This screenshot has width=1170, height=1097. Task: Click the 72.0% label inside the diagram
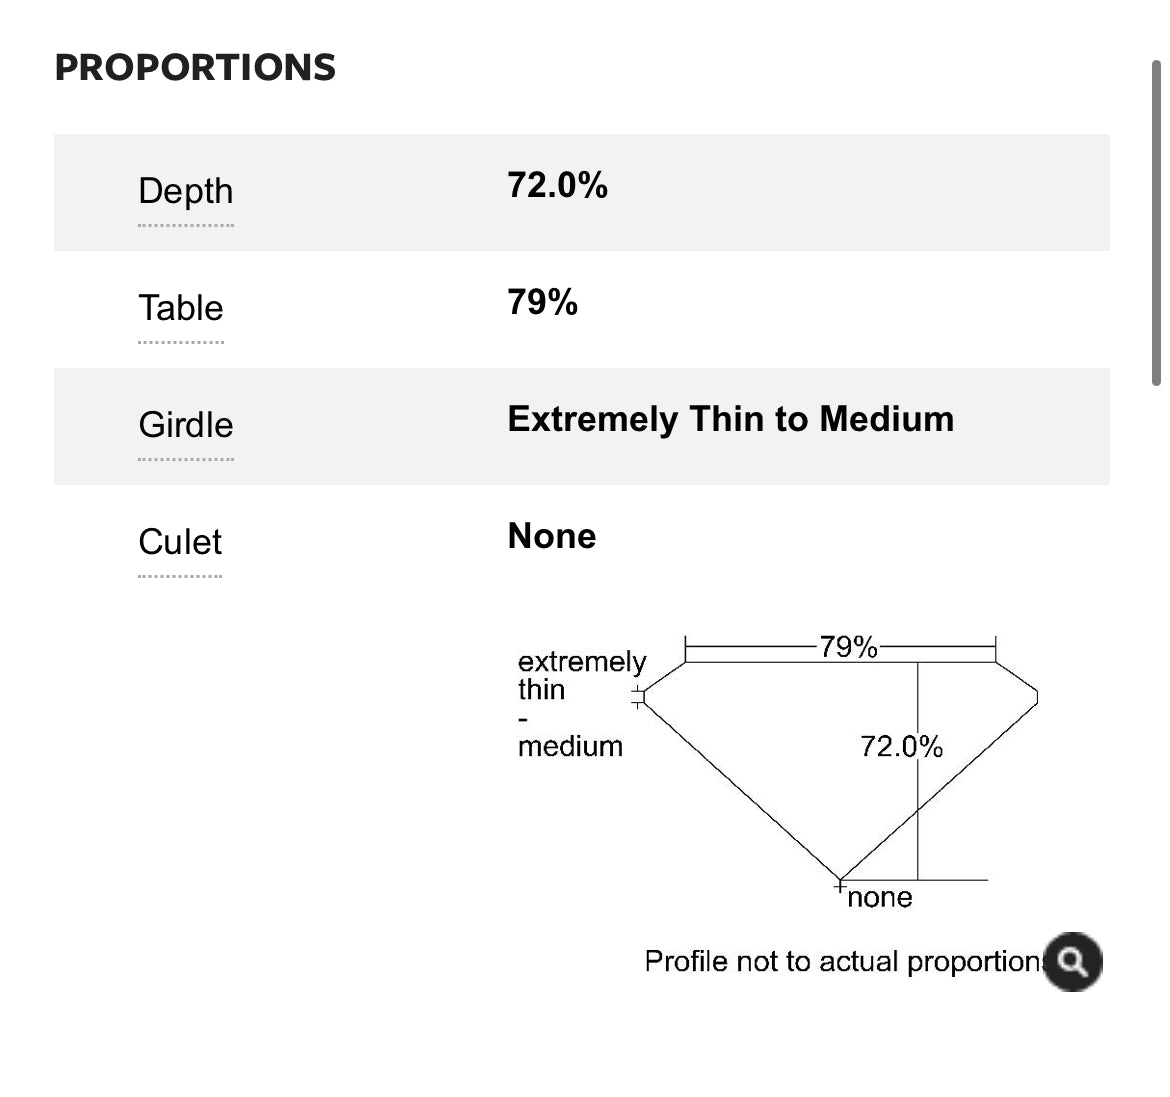tap(901, 746)
